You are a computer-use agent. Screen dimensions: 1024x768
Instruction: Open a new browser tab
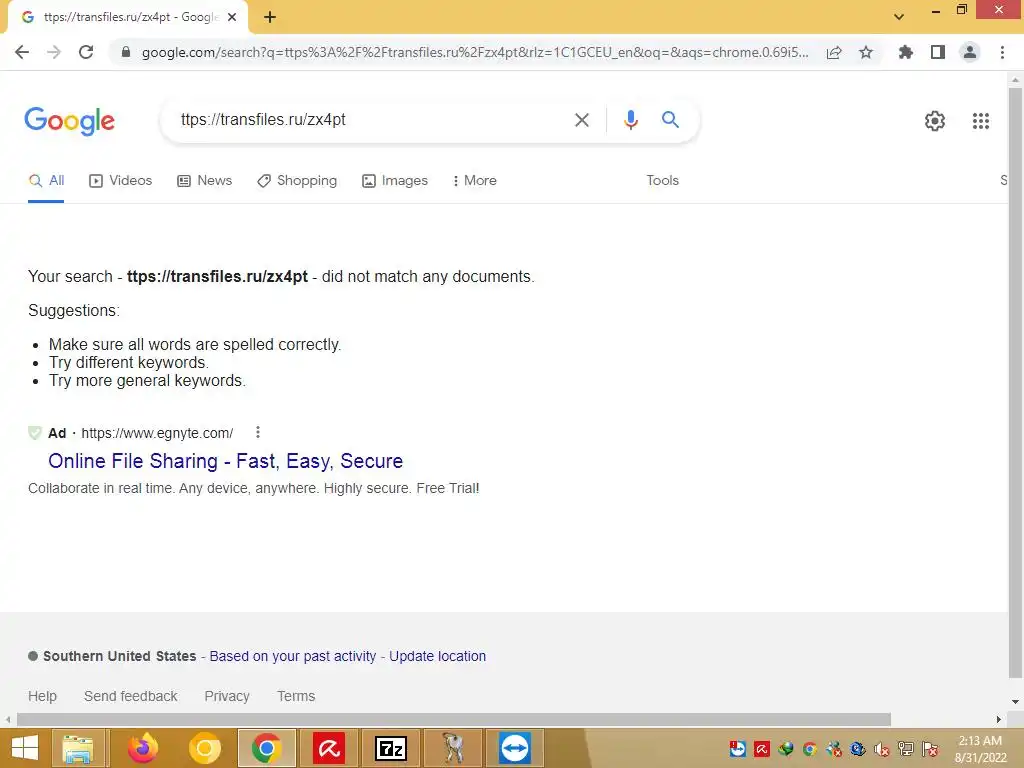(x=270, y=18)
